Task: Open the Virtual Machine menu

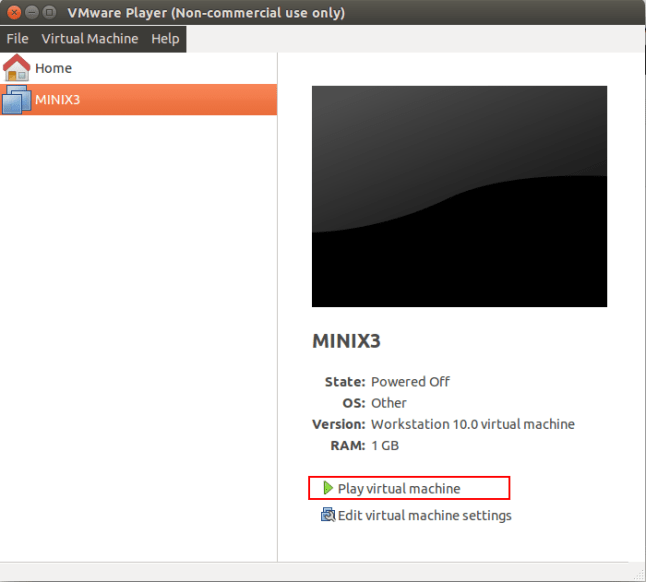Action: pos(90,39)
